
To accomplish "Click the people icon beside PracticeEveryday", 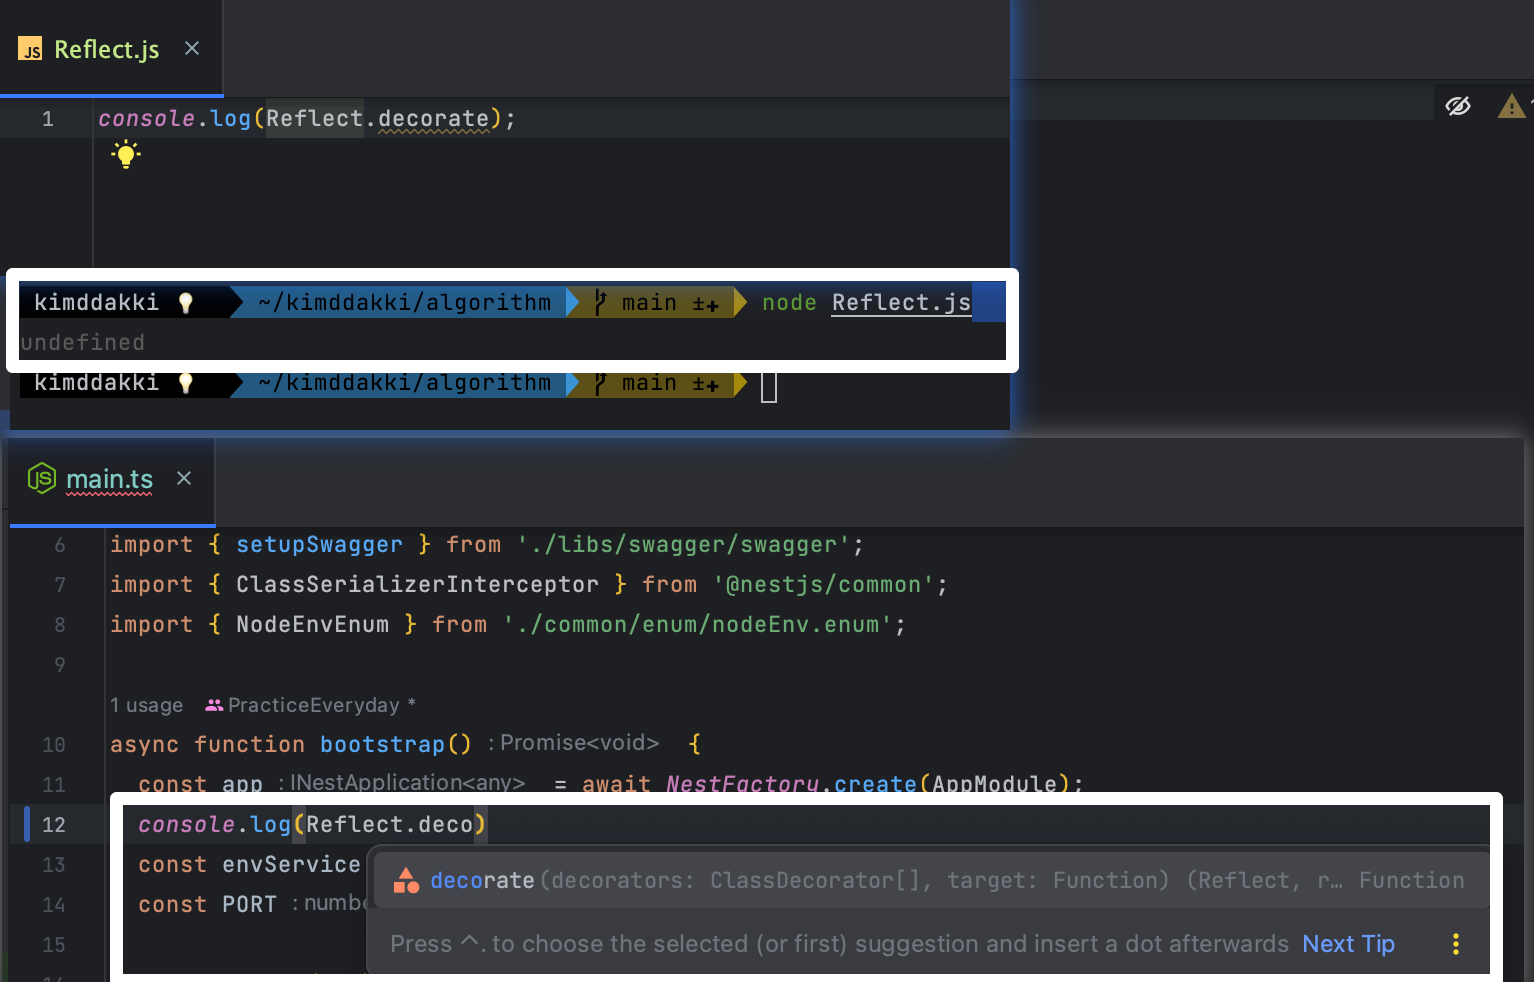I will pos(213,705).
